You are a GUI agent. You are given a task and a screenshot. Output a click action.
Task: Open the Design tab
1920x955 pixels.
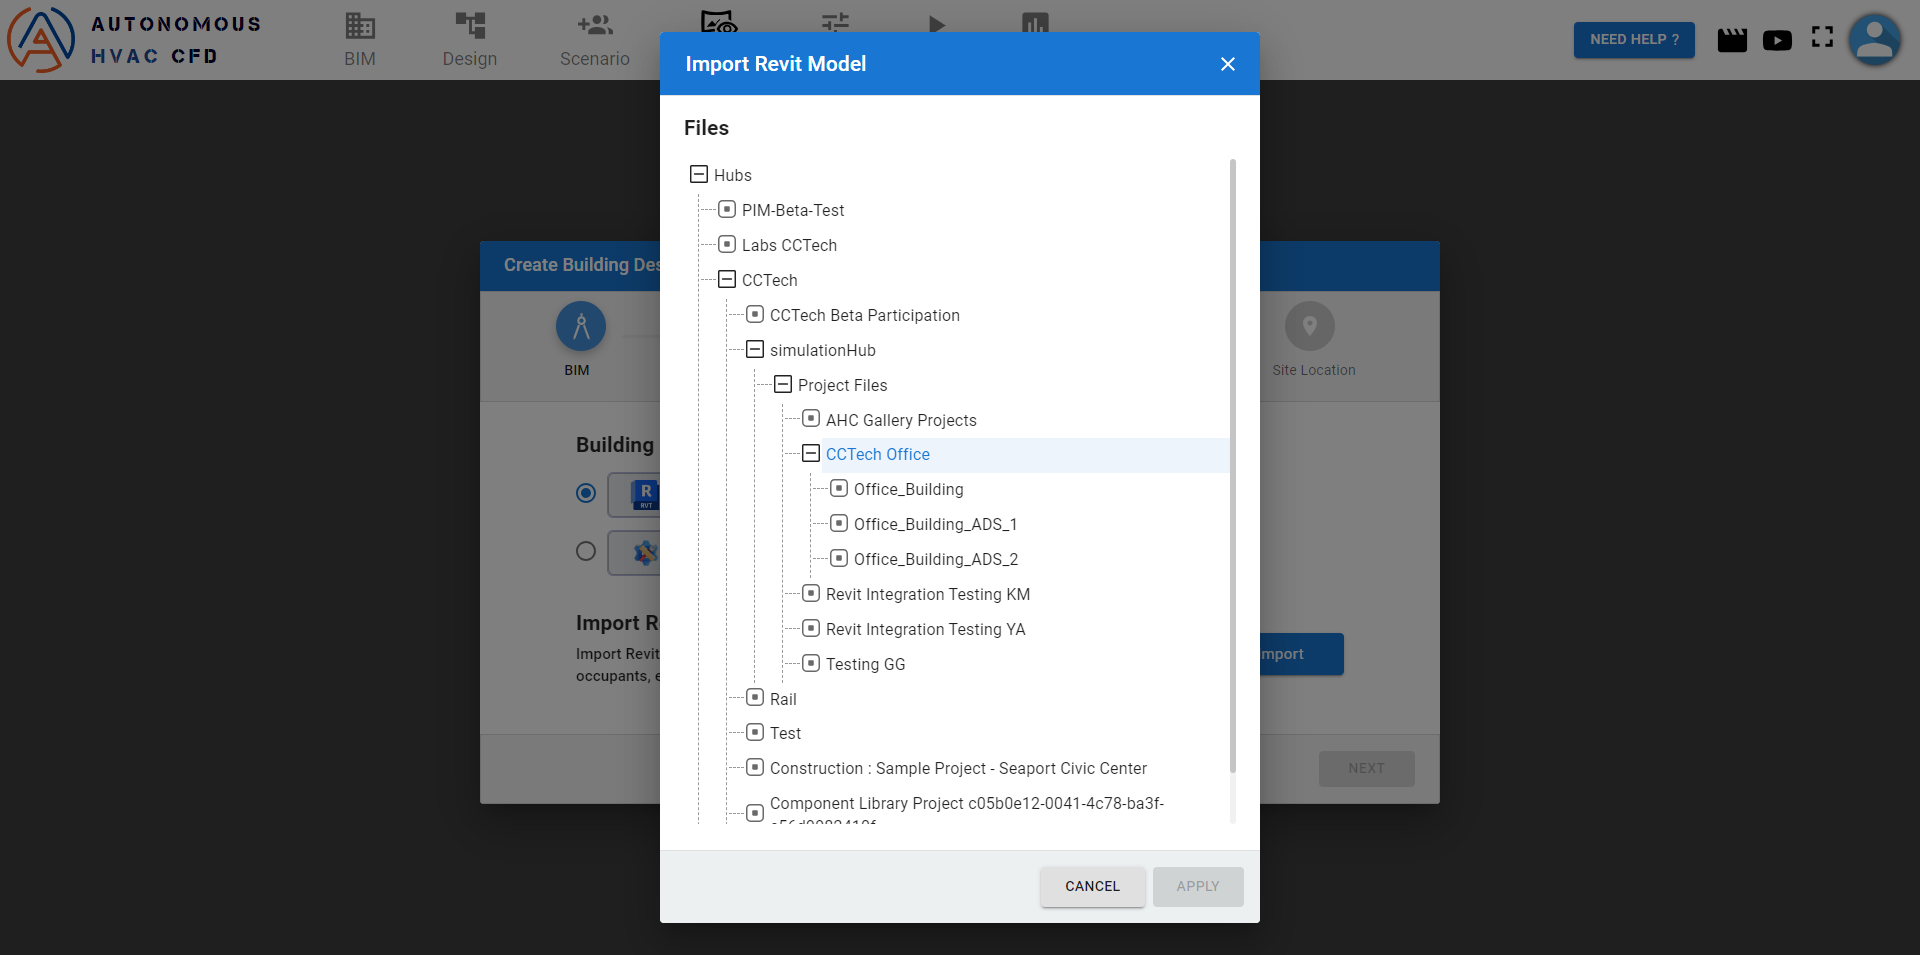pos(470,40)
